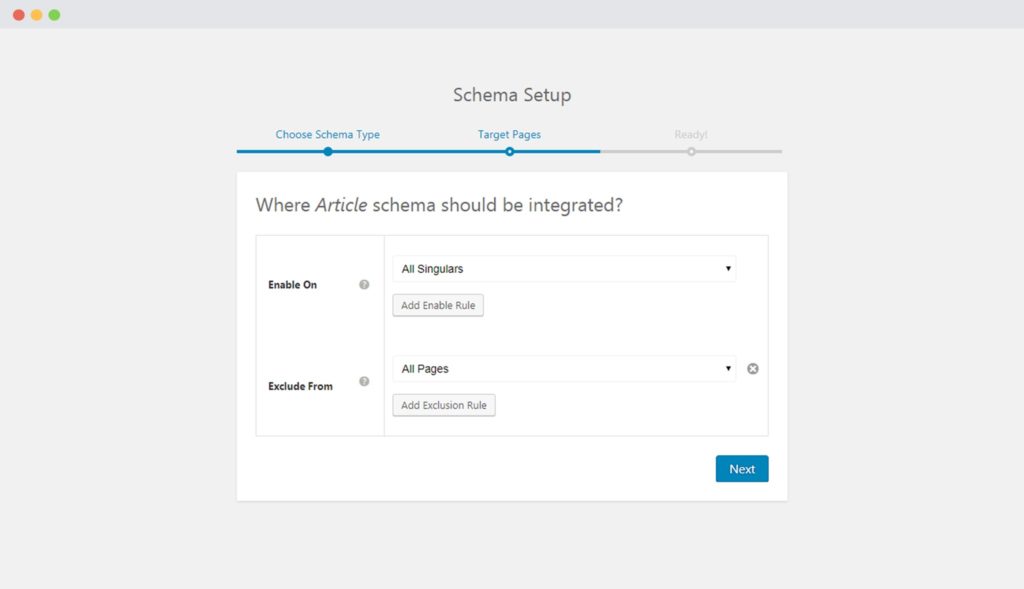Go back to the Choose Schema Type step
This screenshot has width=1024, height=589.
328,133
